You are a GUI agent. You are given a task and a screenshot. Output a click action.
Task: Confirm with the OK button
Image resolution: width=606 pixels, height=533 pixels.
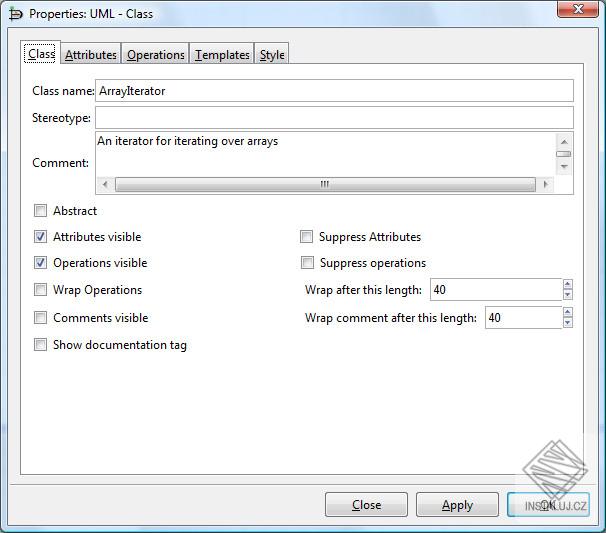[x=548, y=504]
